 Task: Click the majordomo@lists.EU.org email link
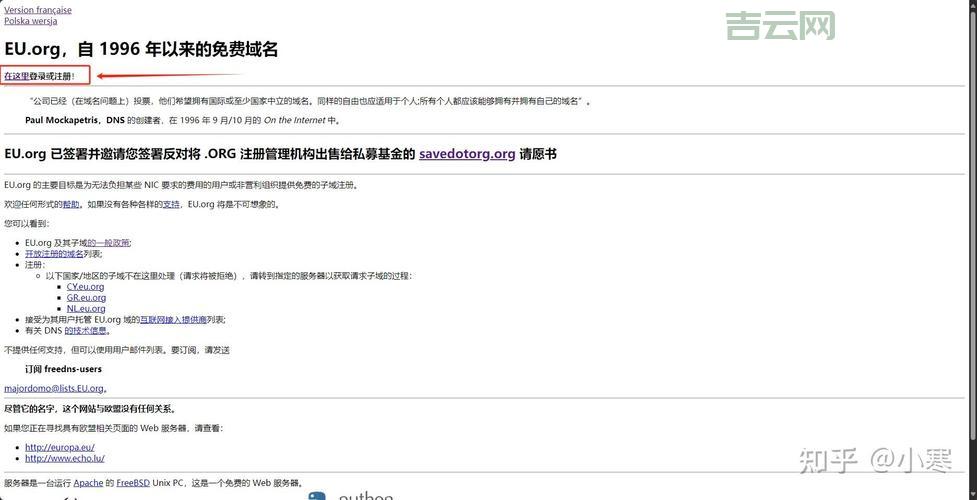(x=54, y=388)
